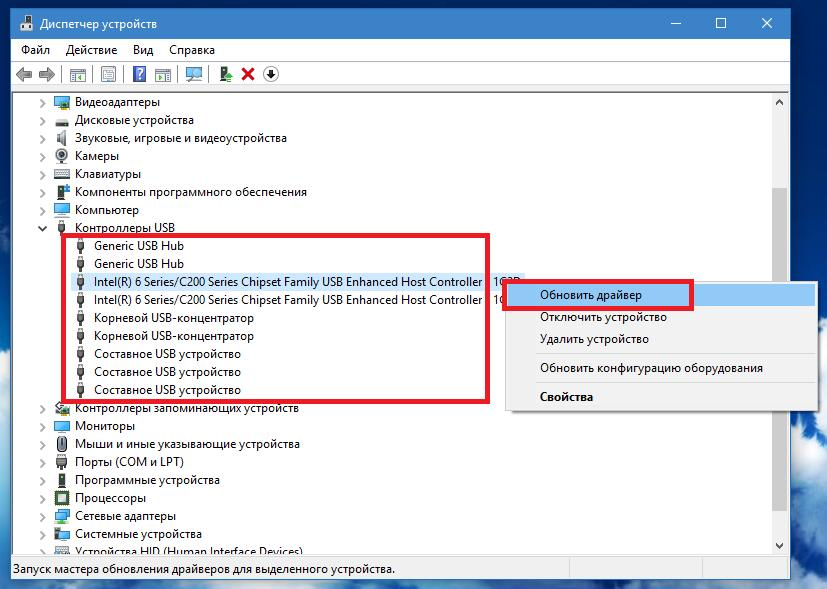The height and width of the screenshot is (589, 827).
Task: Click the scan for hardware changes monitor icon
Action: 194,74
